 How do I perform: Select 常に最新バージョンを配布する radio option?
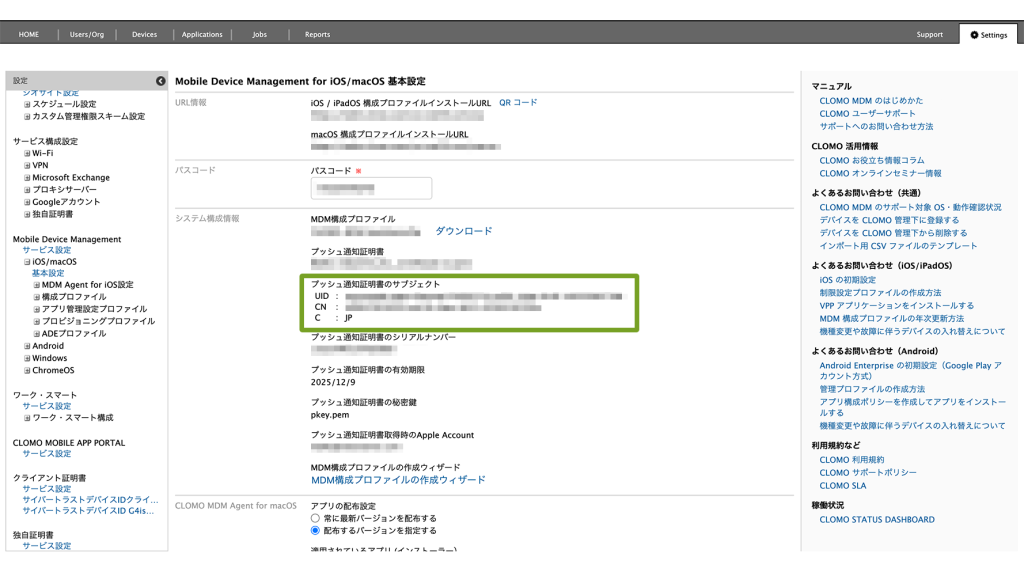(316, 518)
